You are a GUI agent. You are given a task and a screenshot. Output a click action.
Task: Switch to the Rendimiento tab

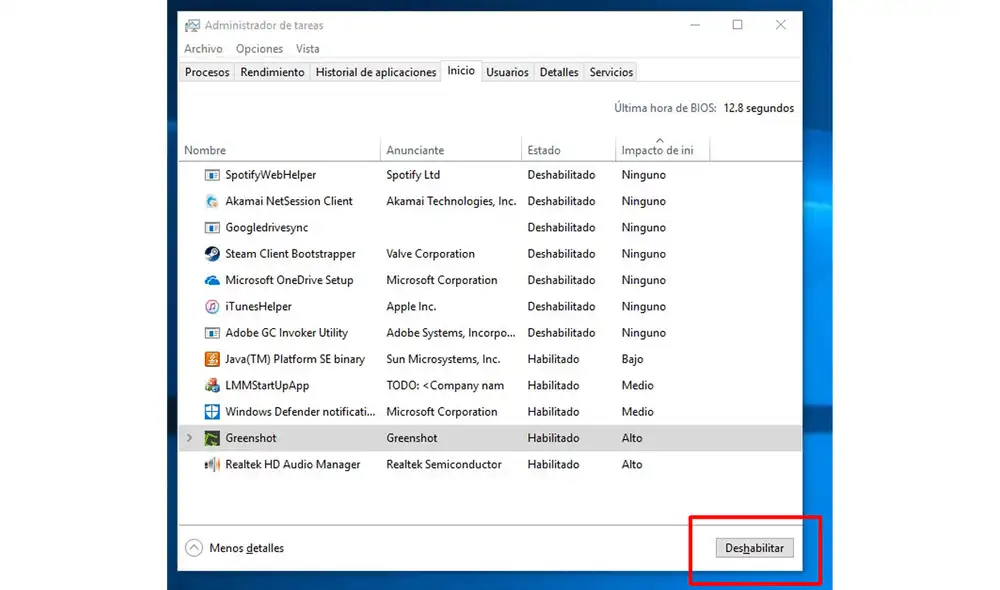coord(272,72)
